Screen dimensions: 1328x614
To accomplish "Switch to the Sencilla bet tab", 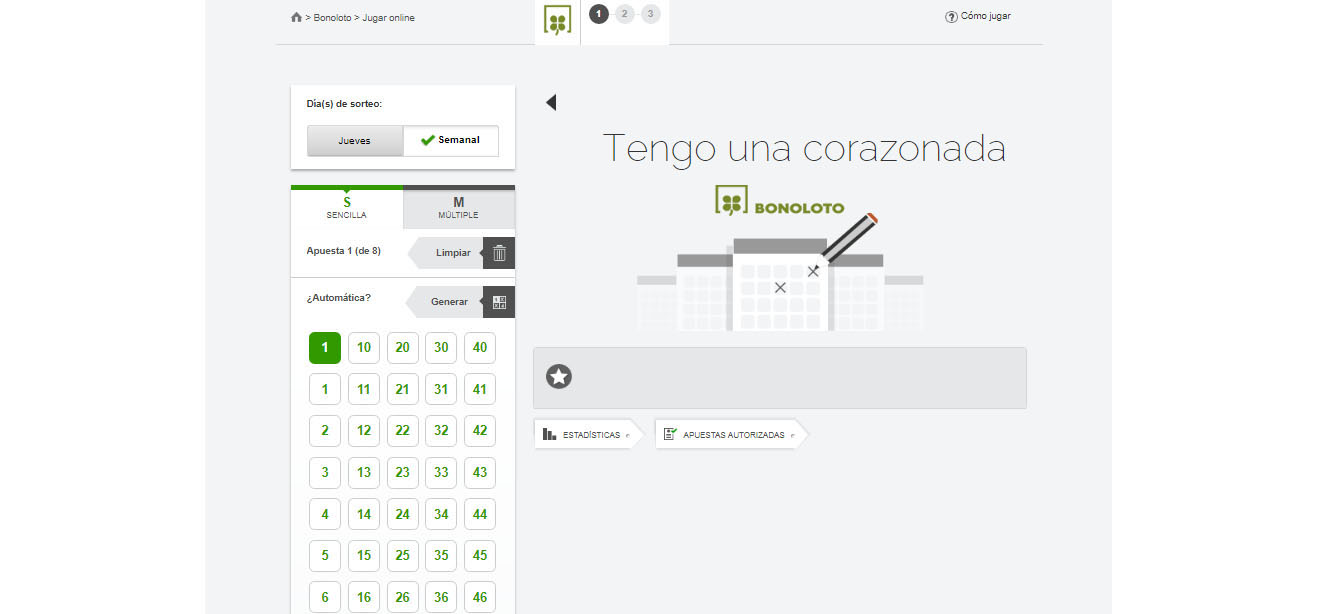I will coord(347,207).
